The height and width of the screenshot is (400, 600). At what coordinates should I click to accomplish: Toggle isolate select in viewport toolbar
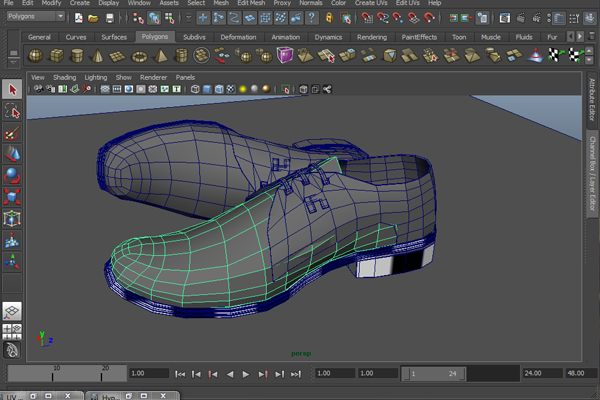[x=285, y=89]
